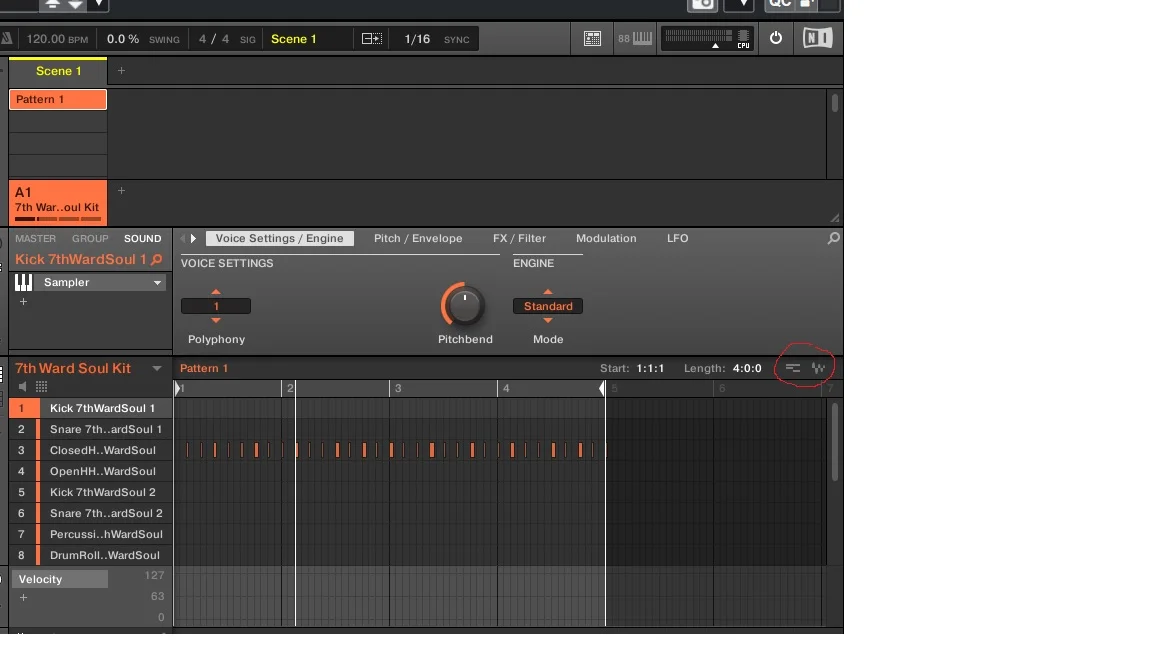Adjust the Pitchbend knob

pos(464,306)
